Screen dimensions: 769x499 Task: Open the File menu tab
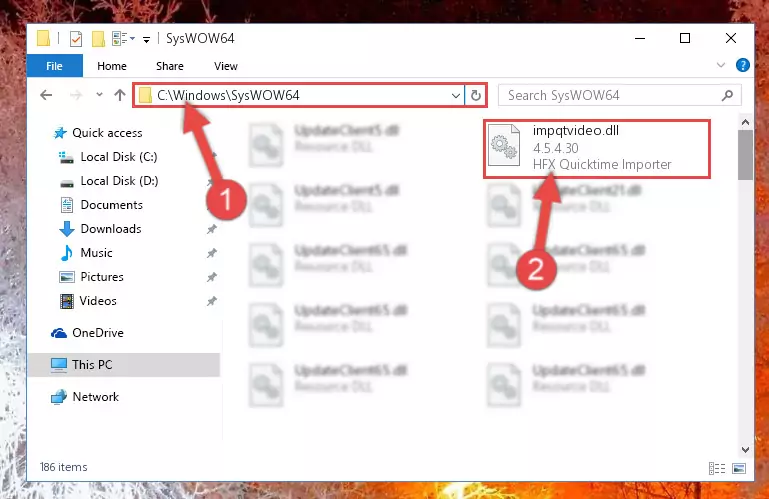coord(54,66)
